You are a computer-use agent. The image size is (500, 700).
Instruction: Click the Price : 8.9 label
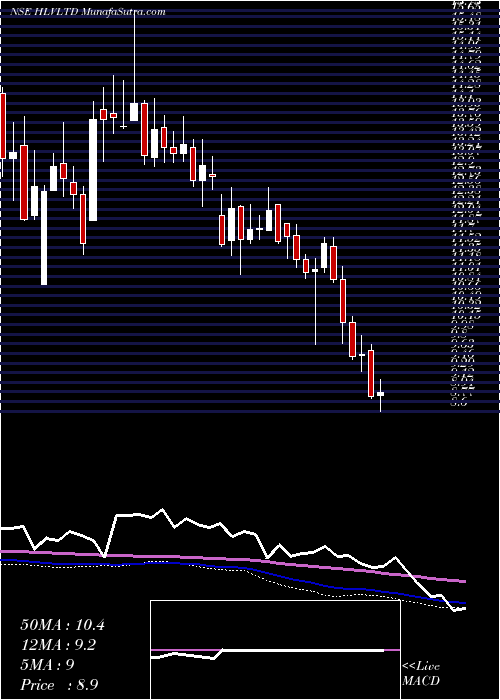(x=59, y=685)
